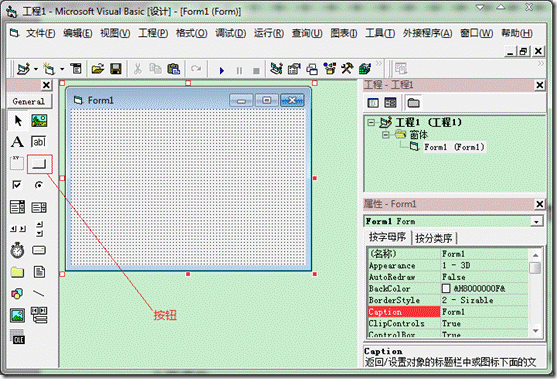Open the Form1 Form object dropdown
Image resolution: width=557 pixels, height=379 pixels.
point(536,222)
